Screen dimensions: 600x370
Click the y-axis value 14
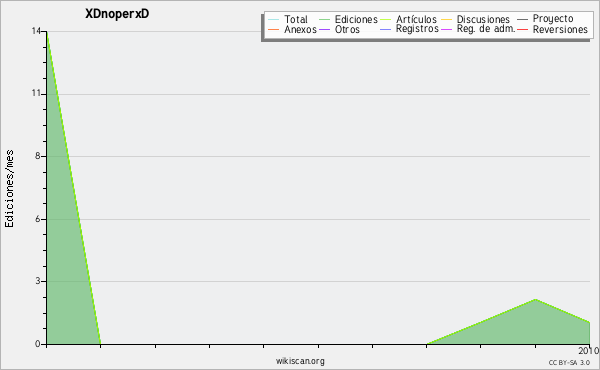(36, 31)
